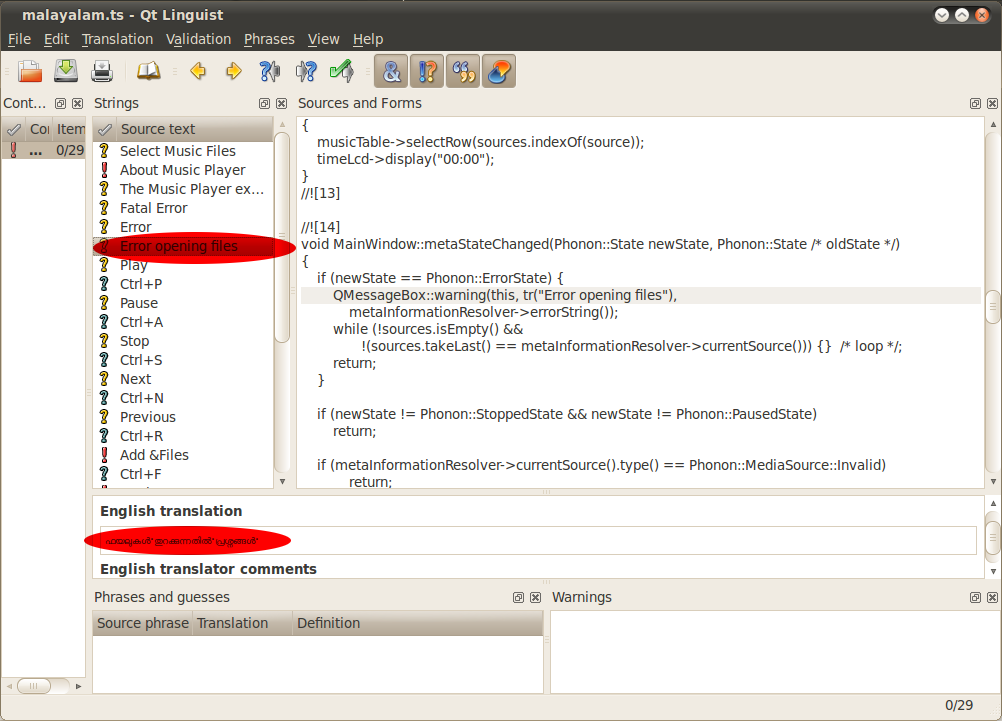Select the 'Next' string row
The height and width of the screenshot is (721, 1002).
pyautogui.click(x=184, y=379)
